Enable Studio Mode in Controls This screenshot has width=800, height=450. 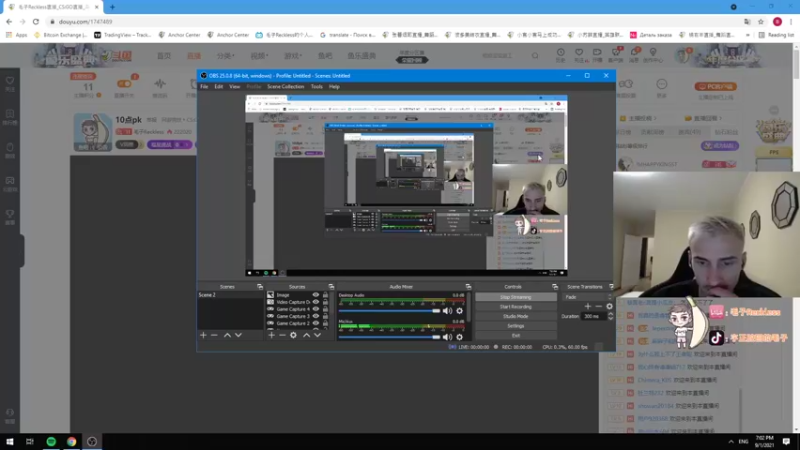coord(516,316)
